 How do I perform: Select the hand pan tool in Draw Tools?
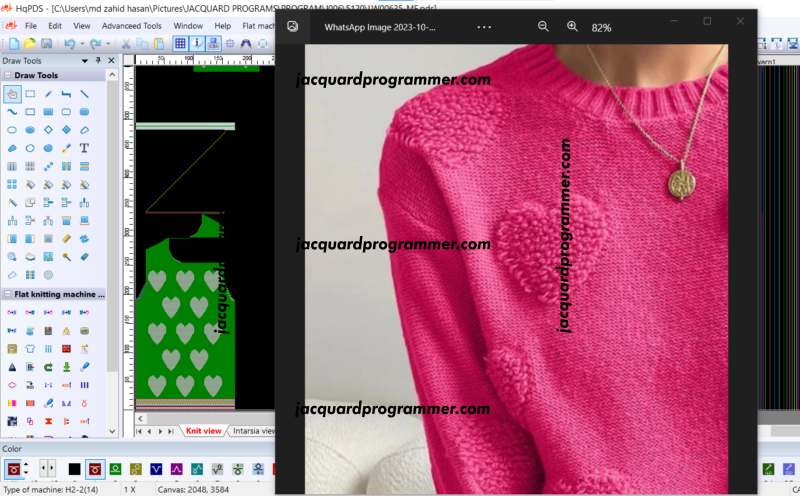click(12, 94)
